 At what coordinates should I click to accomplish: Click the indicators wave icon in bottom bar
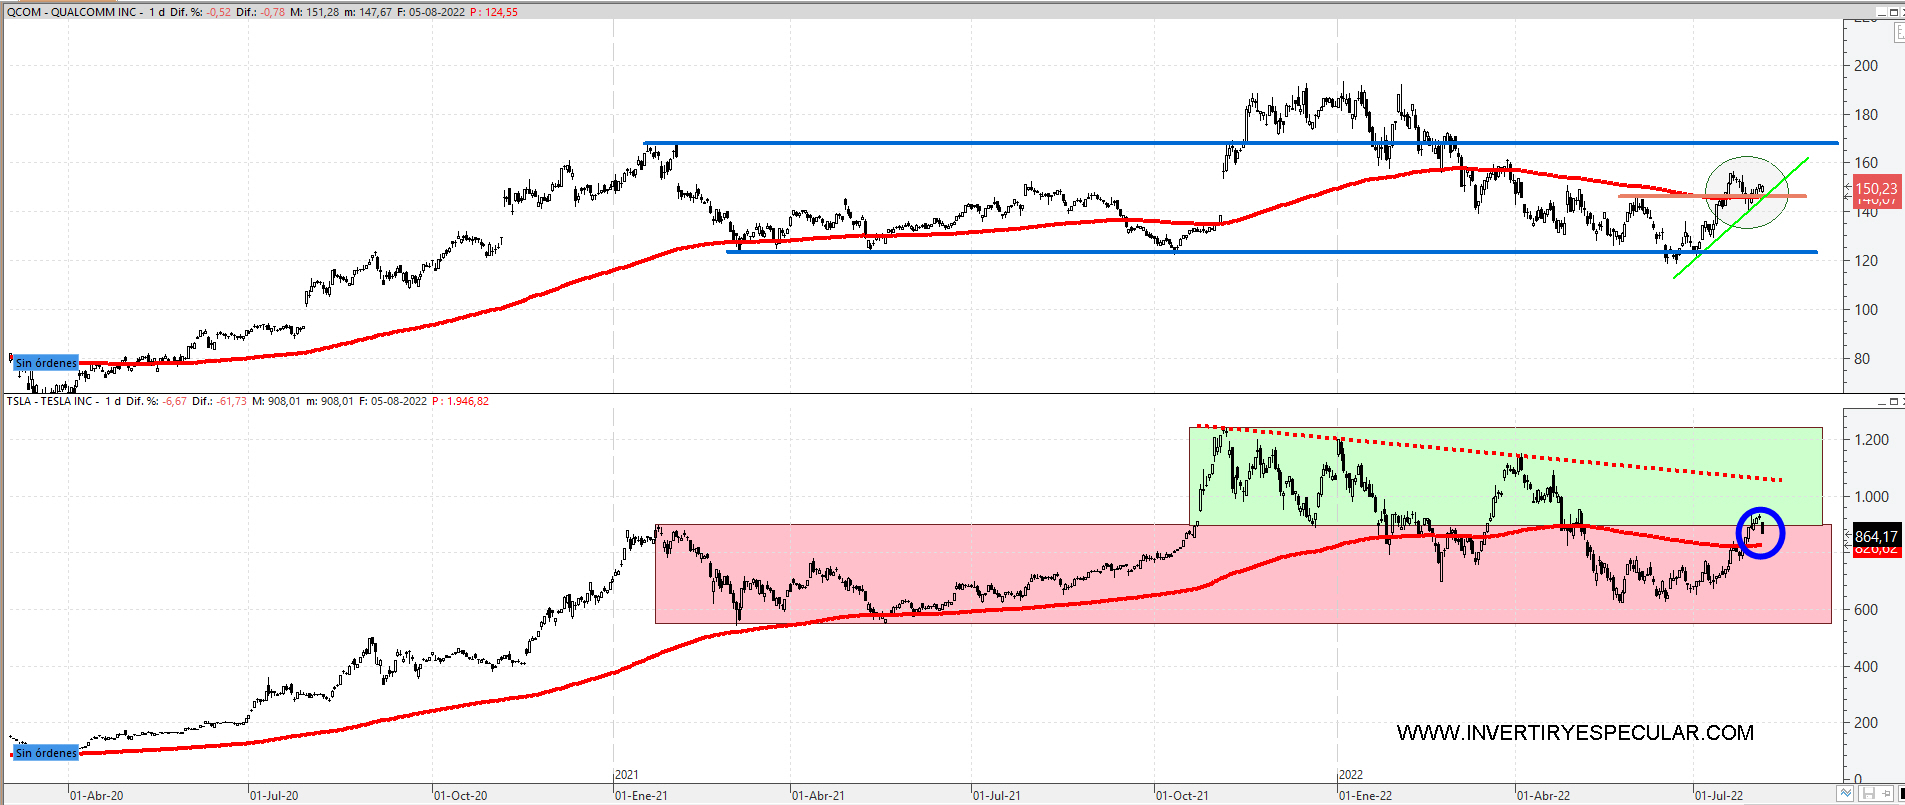pyautogui.click(x=1846, y=794)
